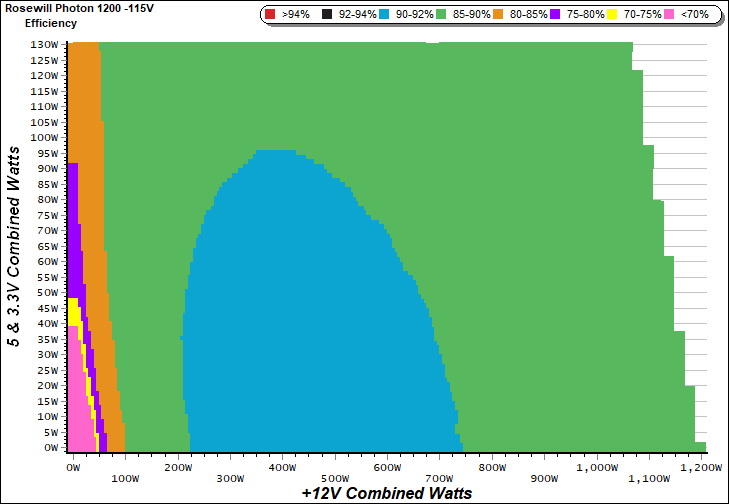This screenshot has width=729, height=504.
Task: Click the +12V Combined Watts axis label
Action: coord(386,493)
